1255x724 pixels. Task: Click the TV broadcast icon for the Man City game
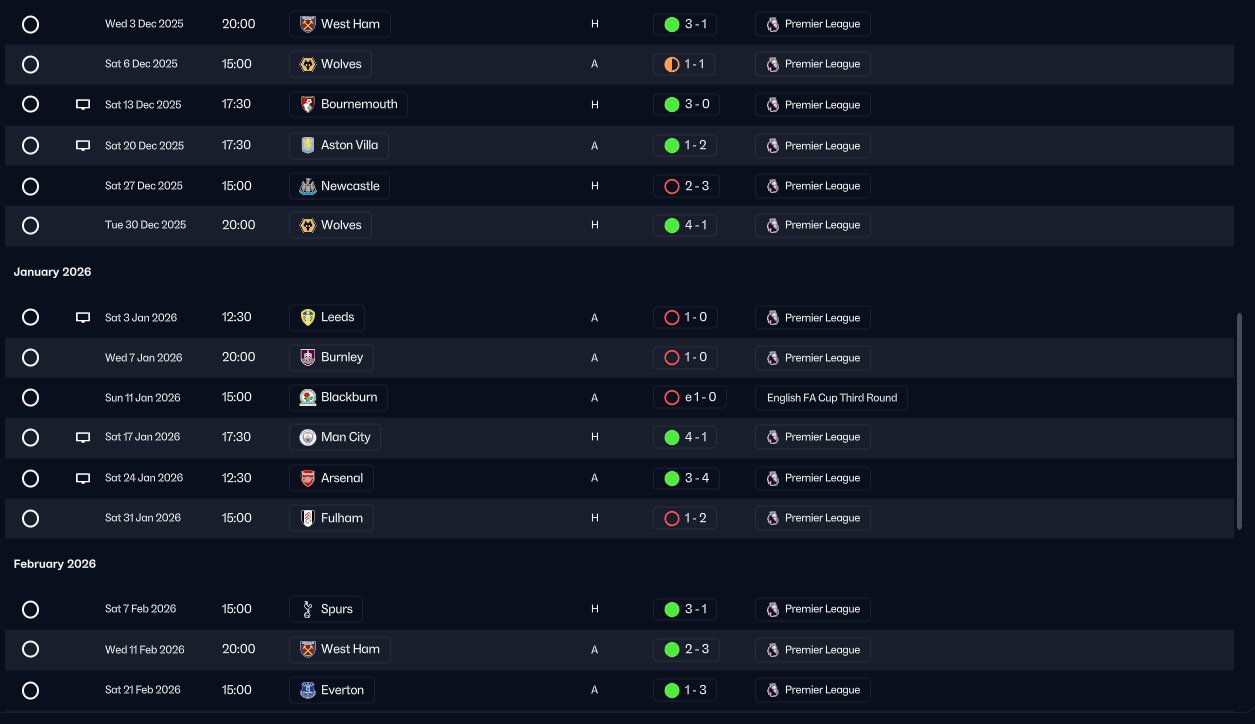point(83,438)
